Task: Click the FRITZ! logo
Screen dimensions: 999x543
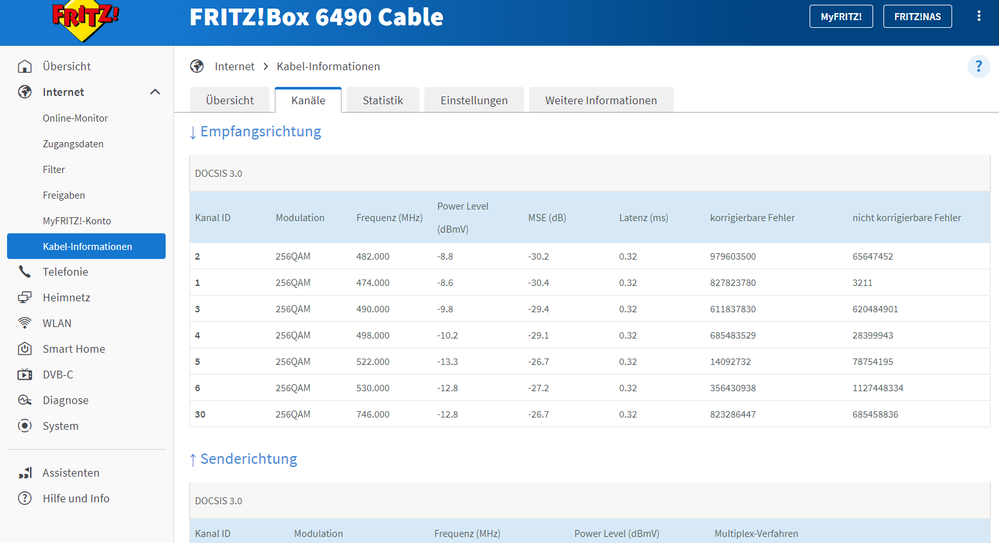Action: [x=85, y=19]
